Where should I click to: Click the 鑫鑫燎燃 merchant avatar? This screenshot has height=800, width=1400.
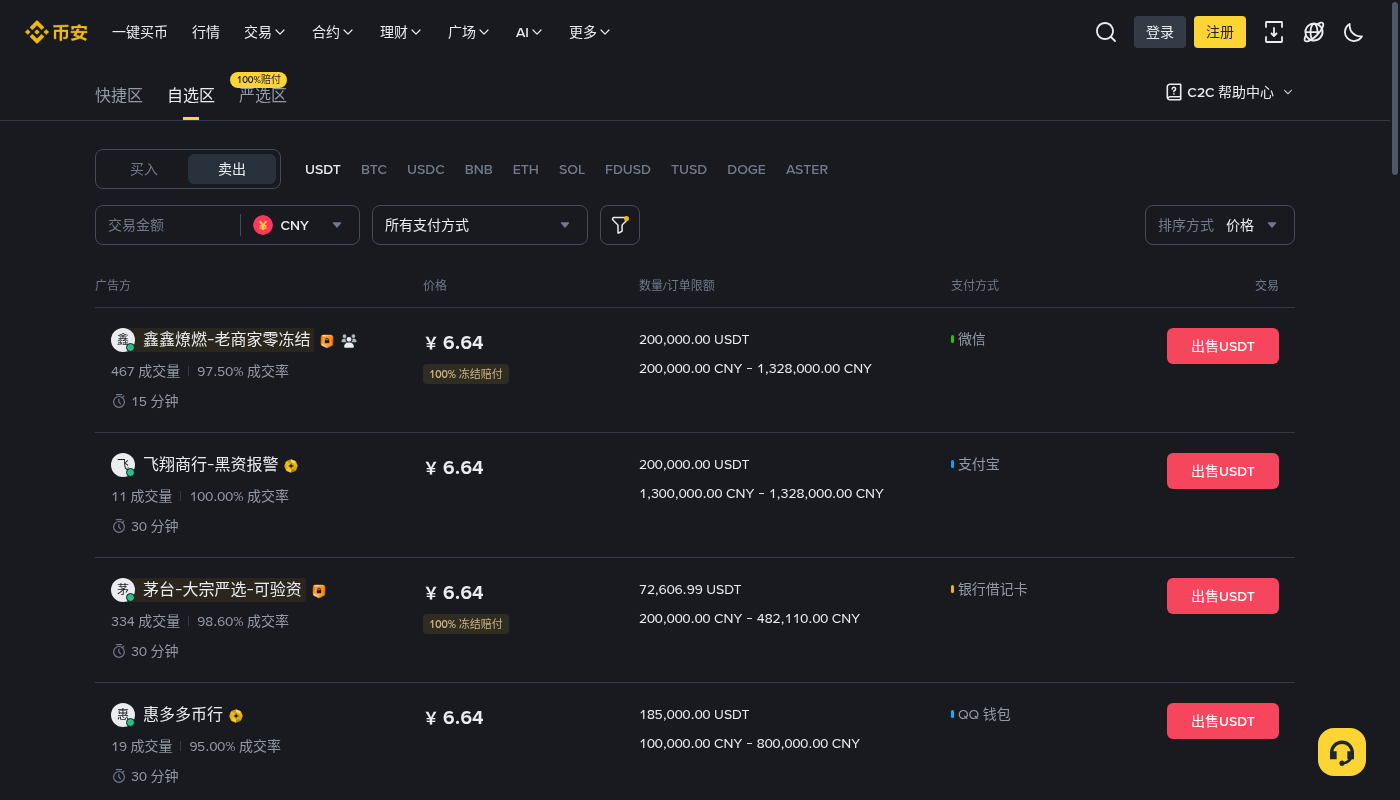123,340
